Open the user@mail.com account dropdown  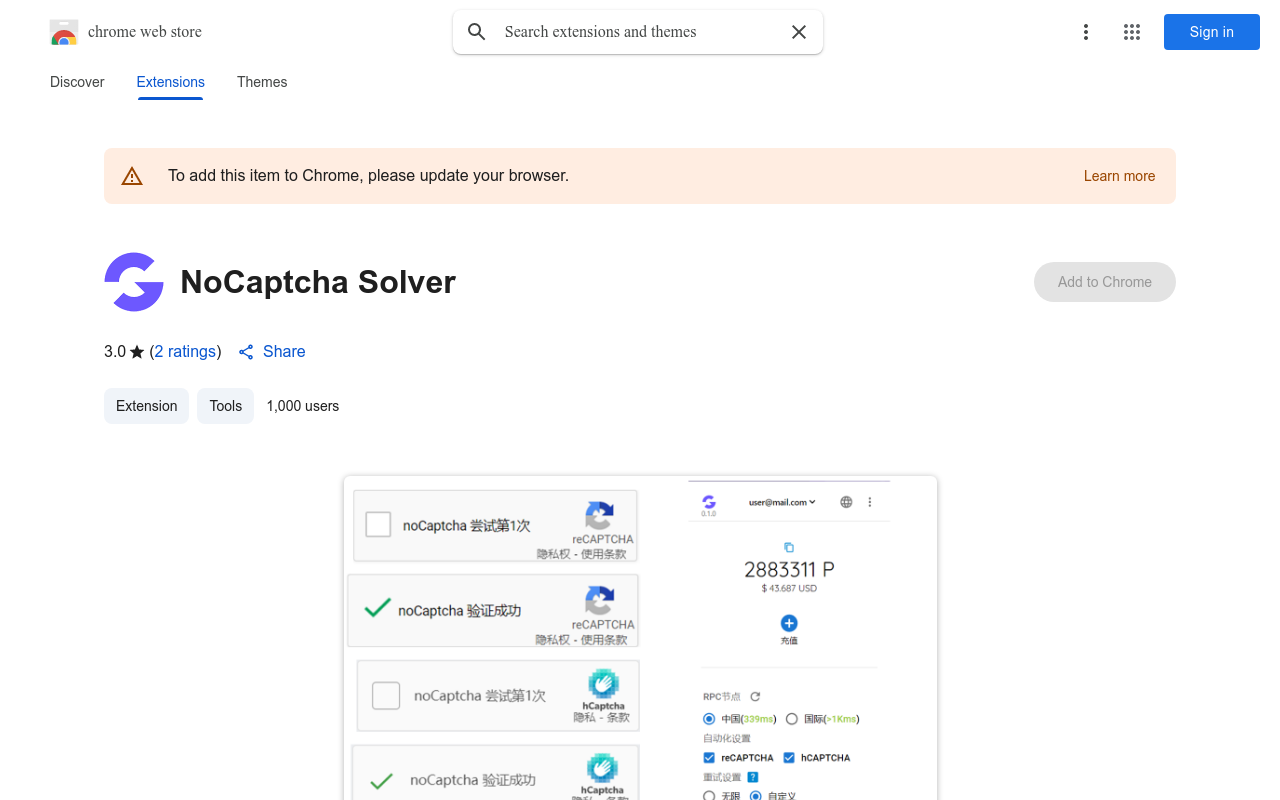[780, 502]
